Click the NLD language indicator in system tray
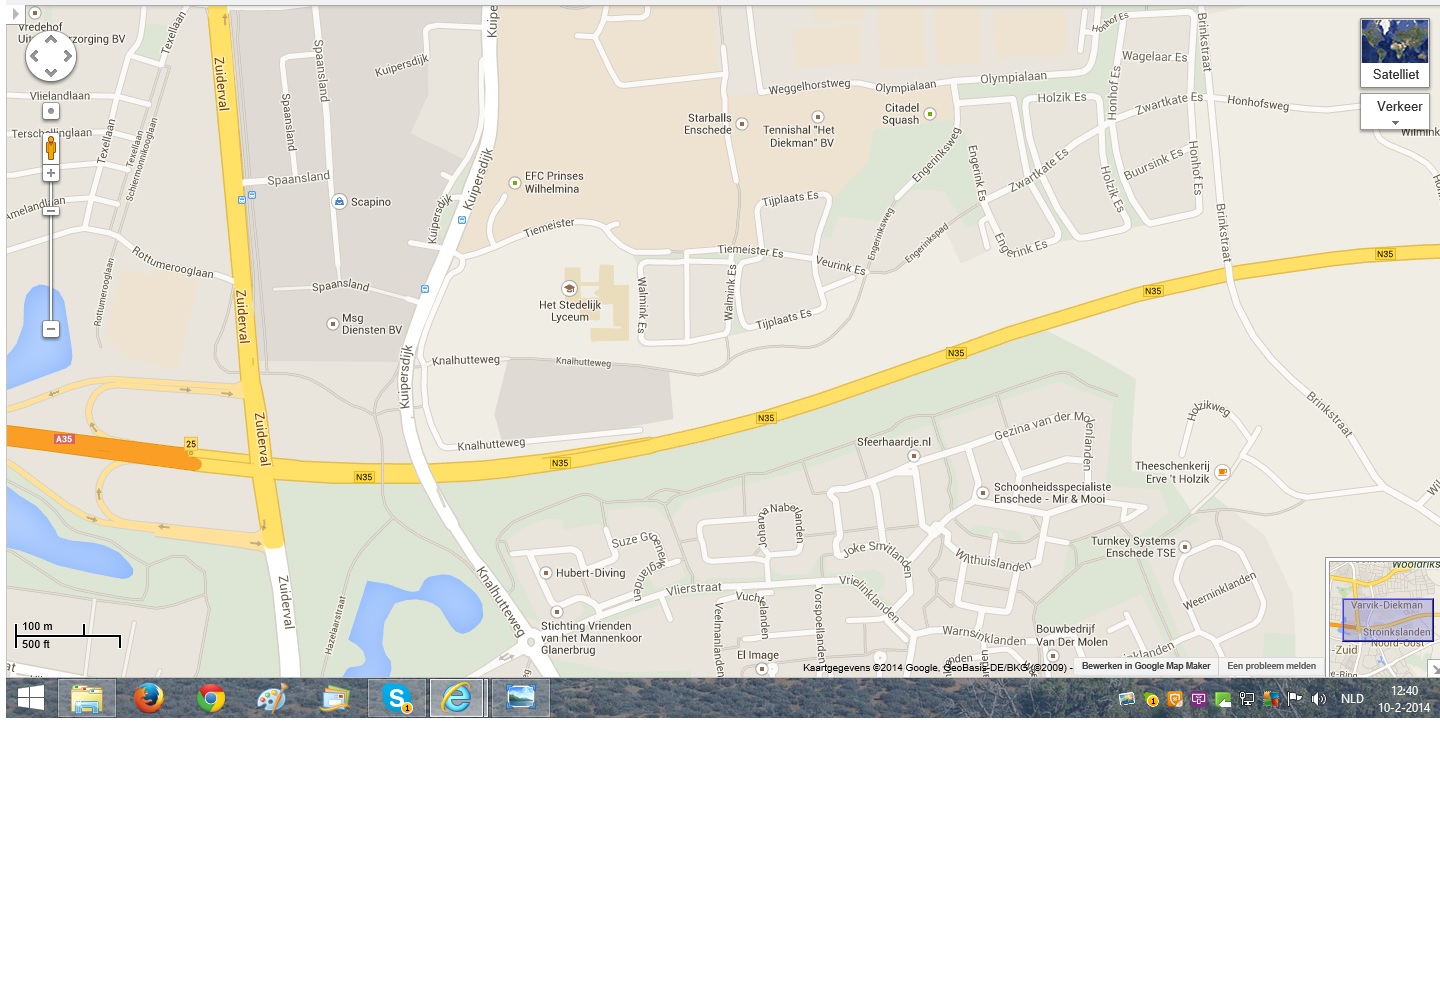Image resolution: width=1440 pixels, height=1005 pixels. [x=1352, y=699]
